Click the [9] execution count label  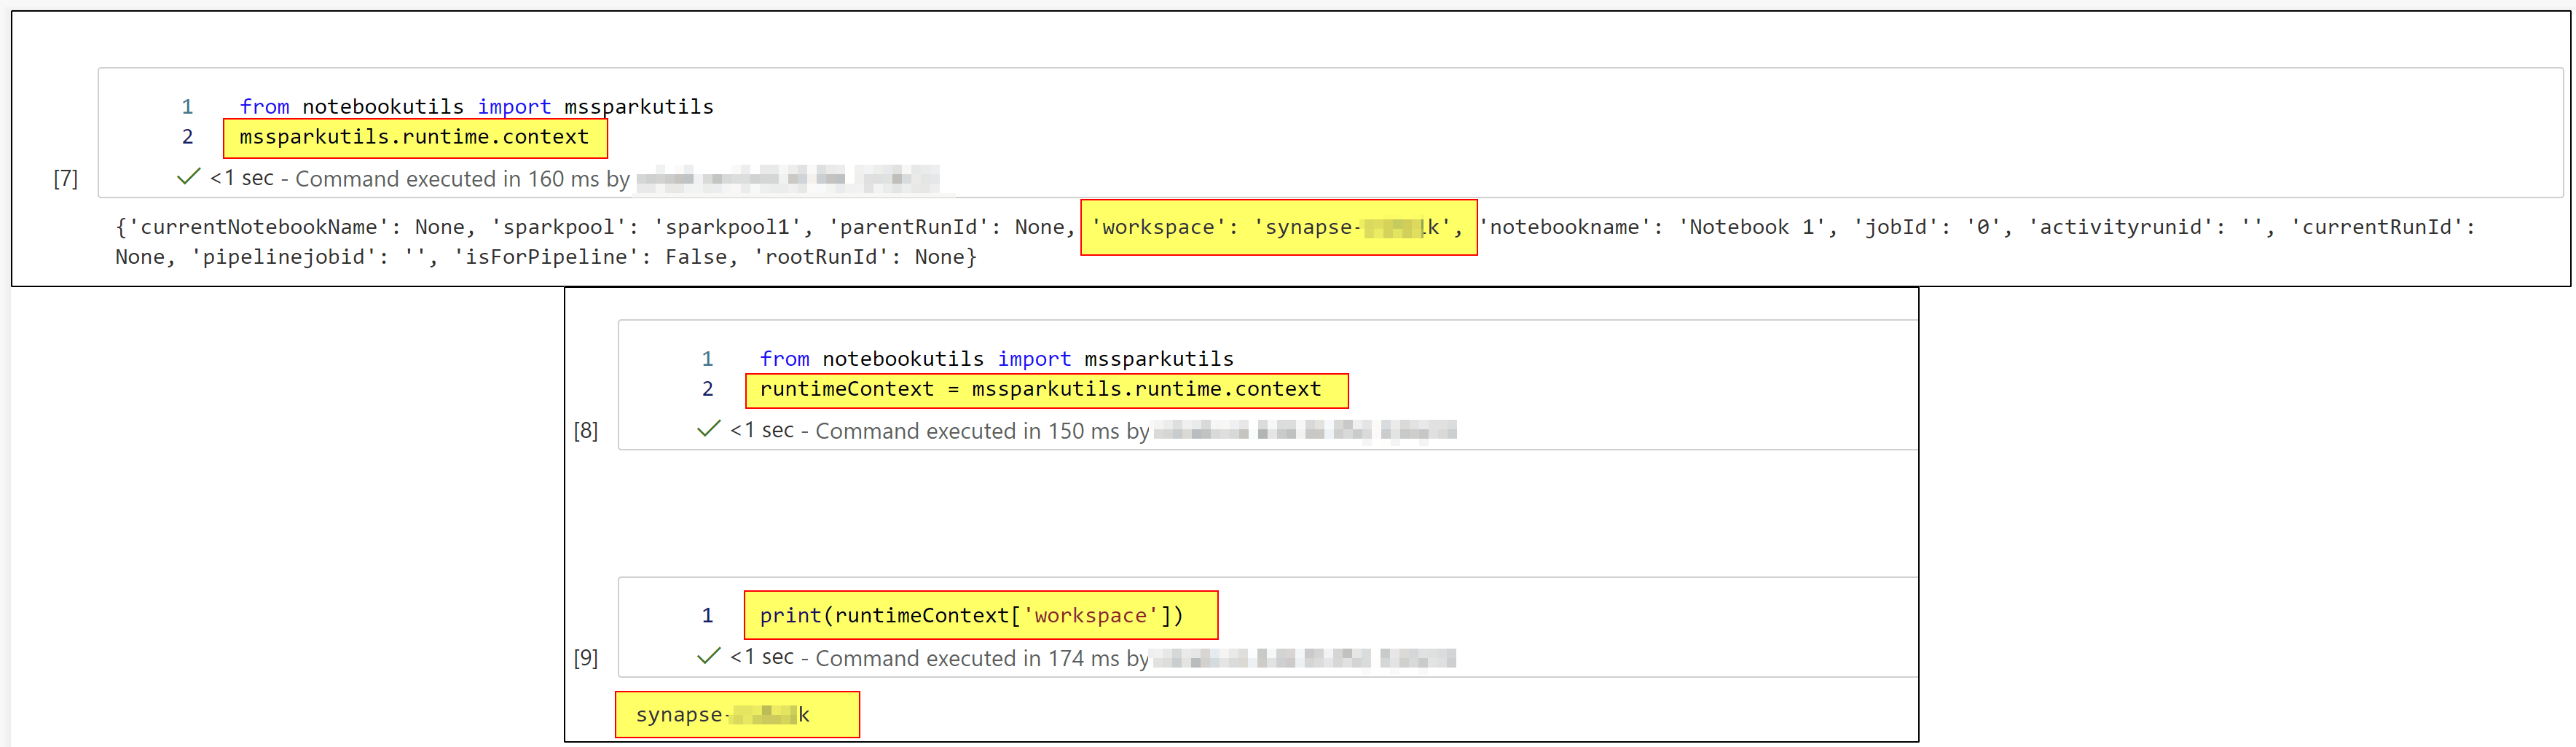[586, 659]
